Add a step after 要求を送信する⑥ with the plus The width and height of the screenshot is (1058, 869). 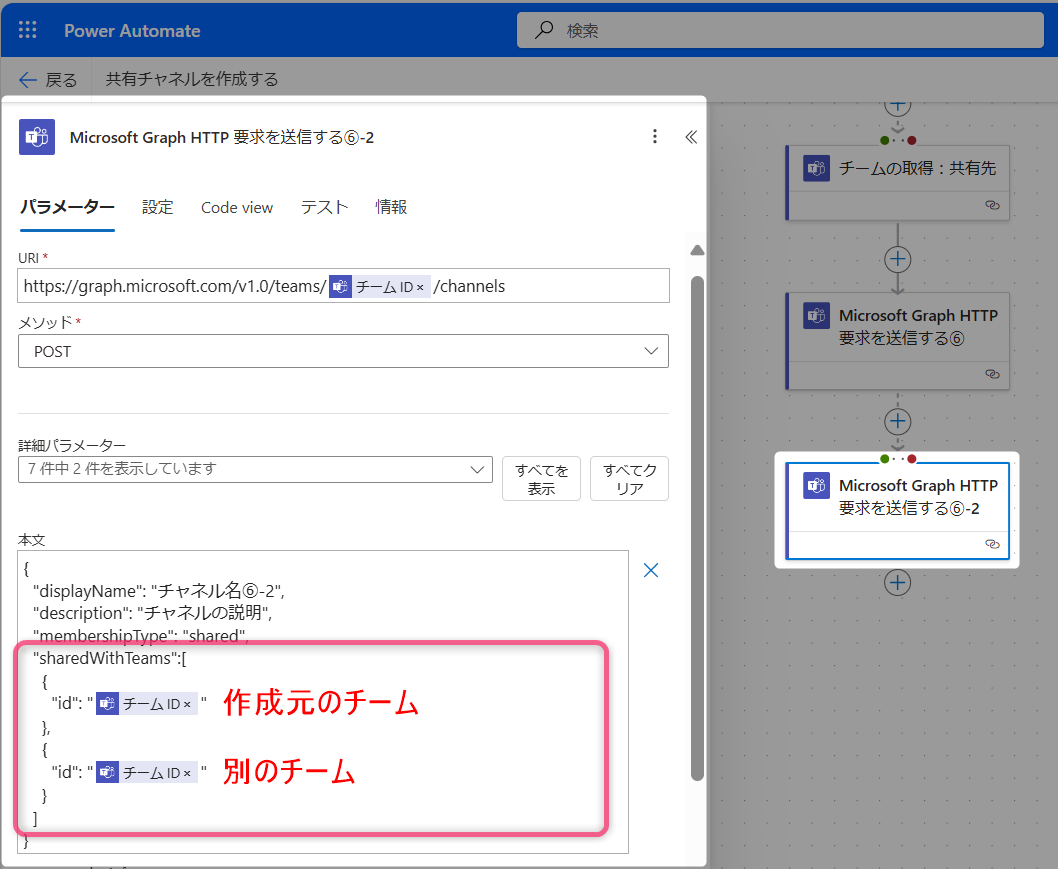tap(897, 422)
